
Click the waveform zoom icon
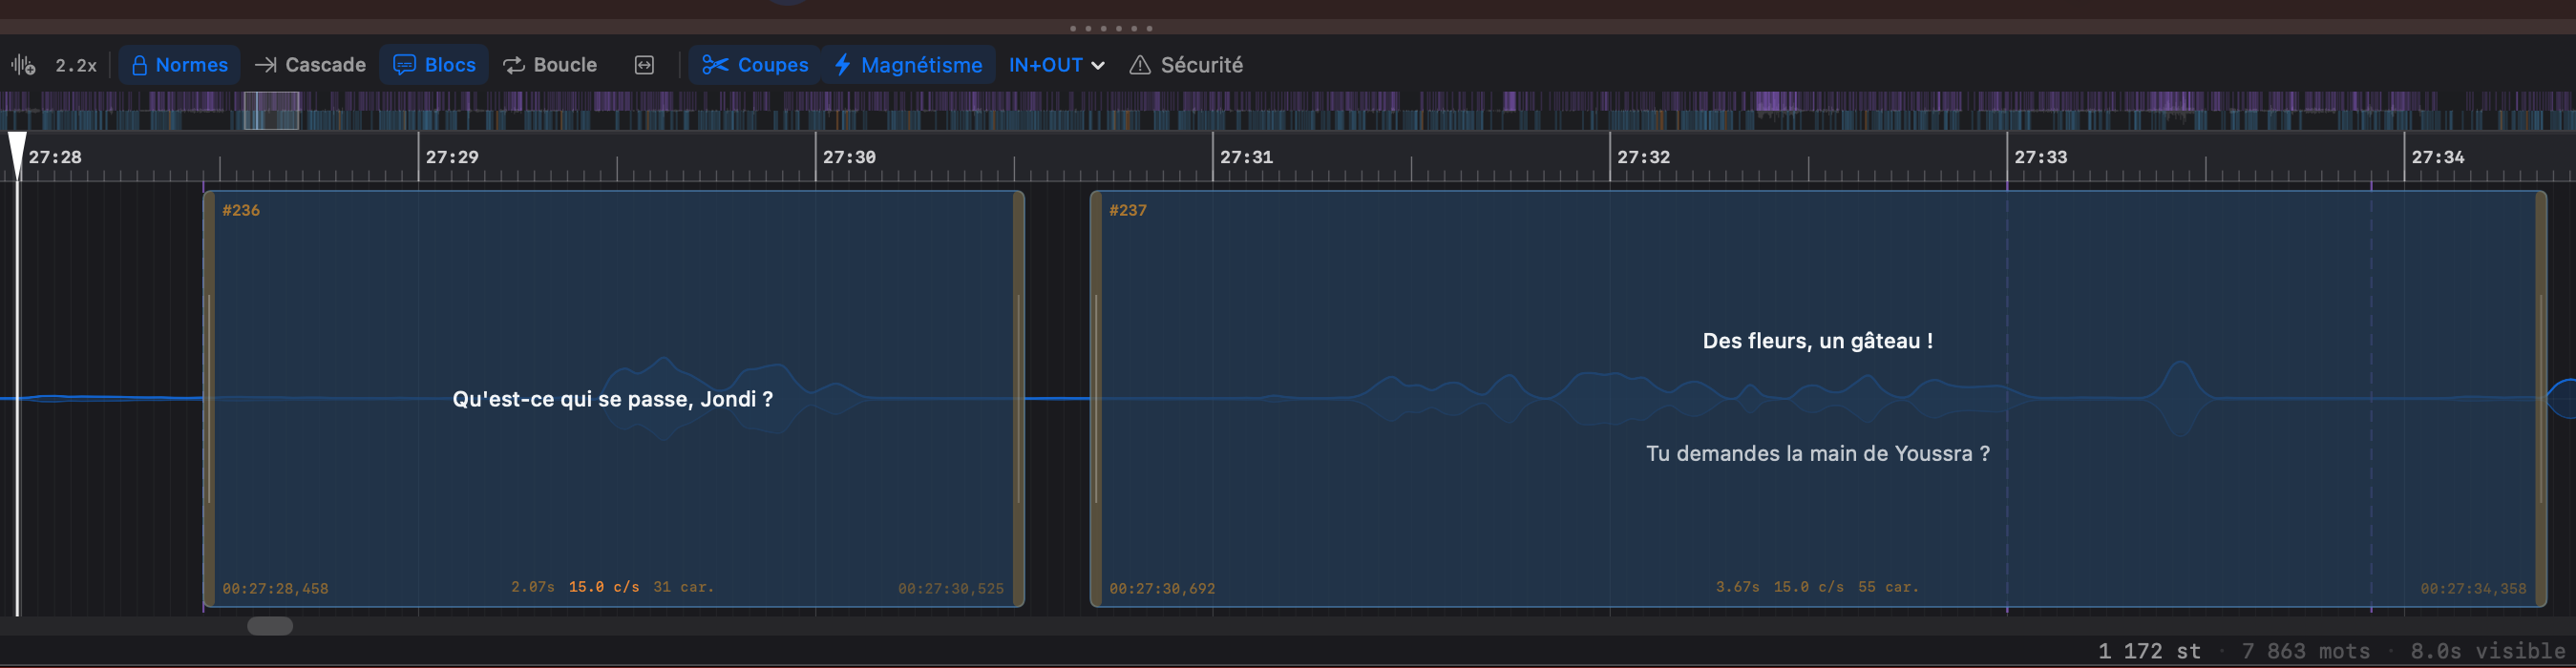23,65
